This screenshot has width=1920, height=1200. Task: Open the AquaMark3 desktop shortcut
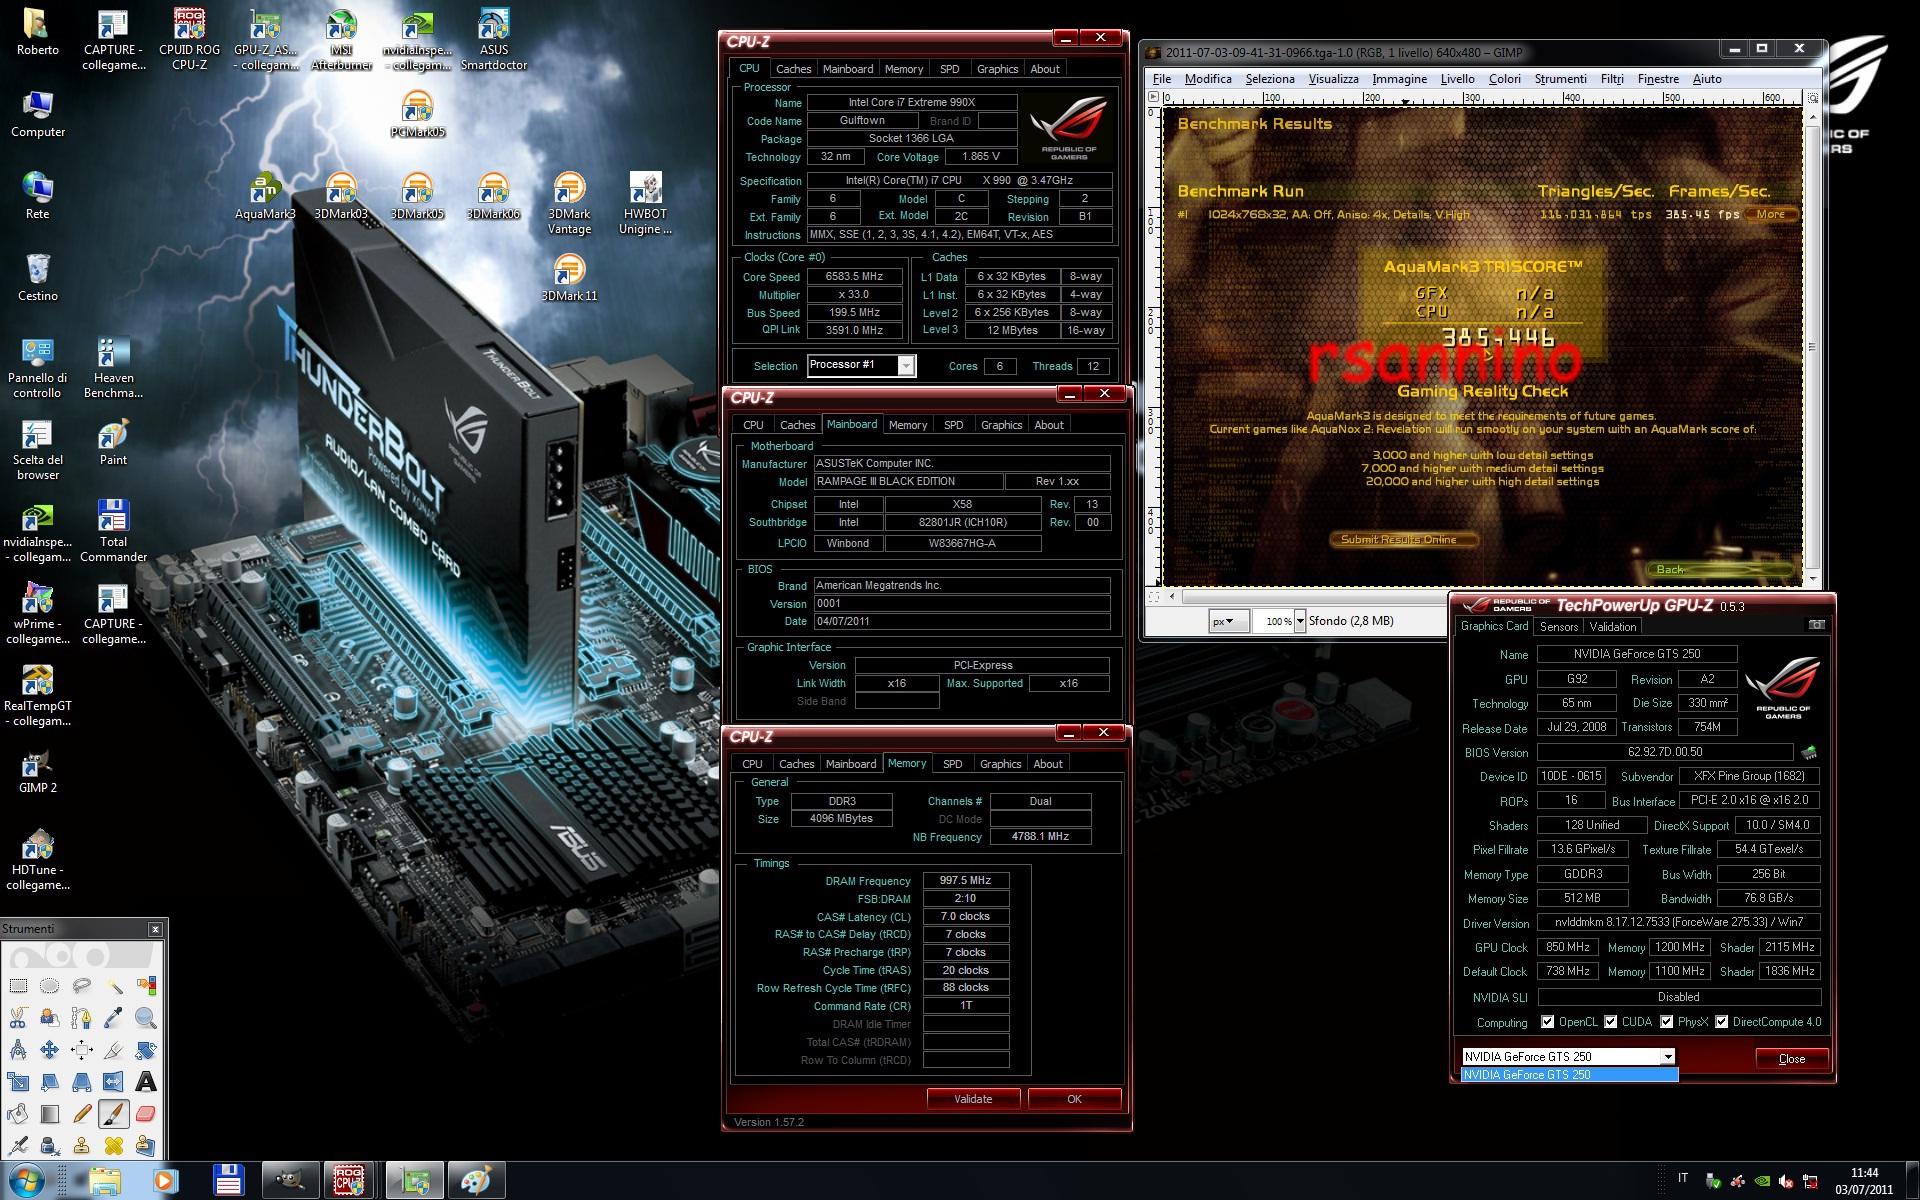click(x=265, y=196)
